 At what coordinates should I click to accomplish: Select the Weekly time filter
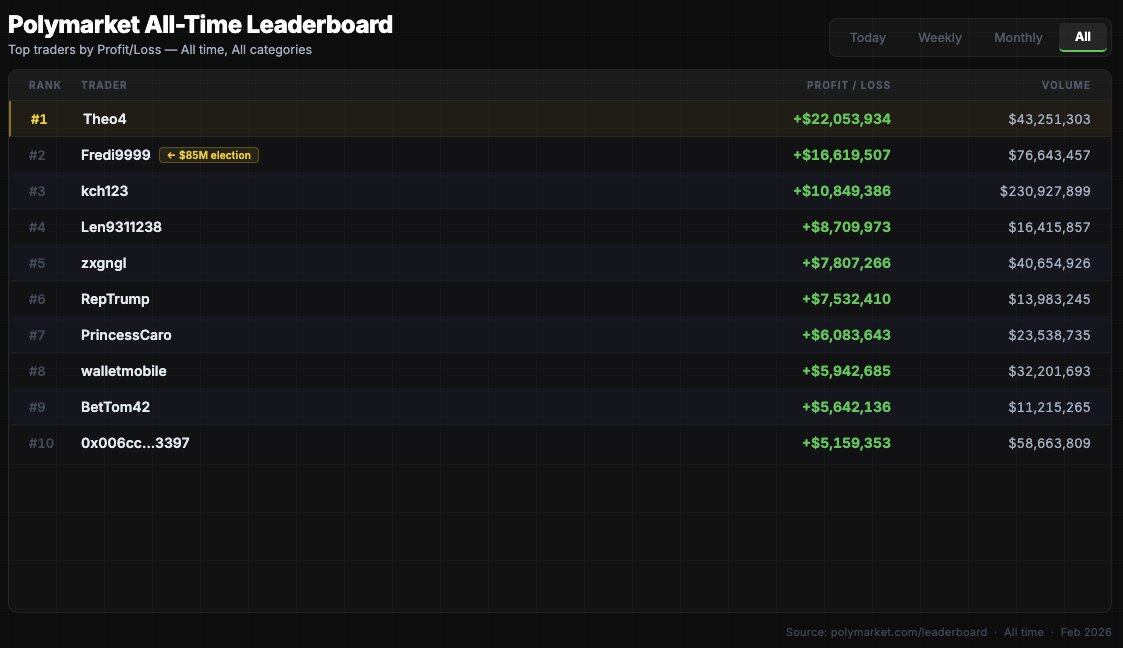939,37
